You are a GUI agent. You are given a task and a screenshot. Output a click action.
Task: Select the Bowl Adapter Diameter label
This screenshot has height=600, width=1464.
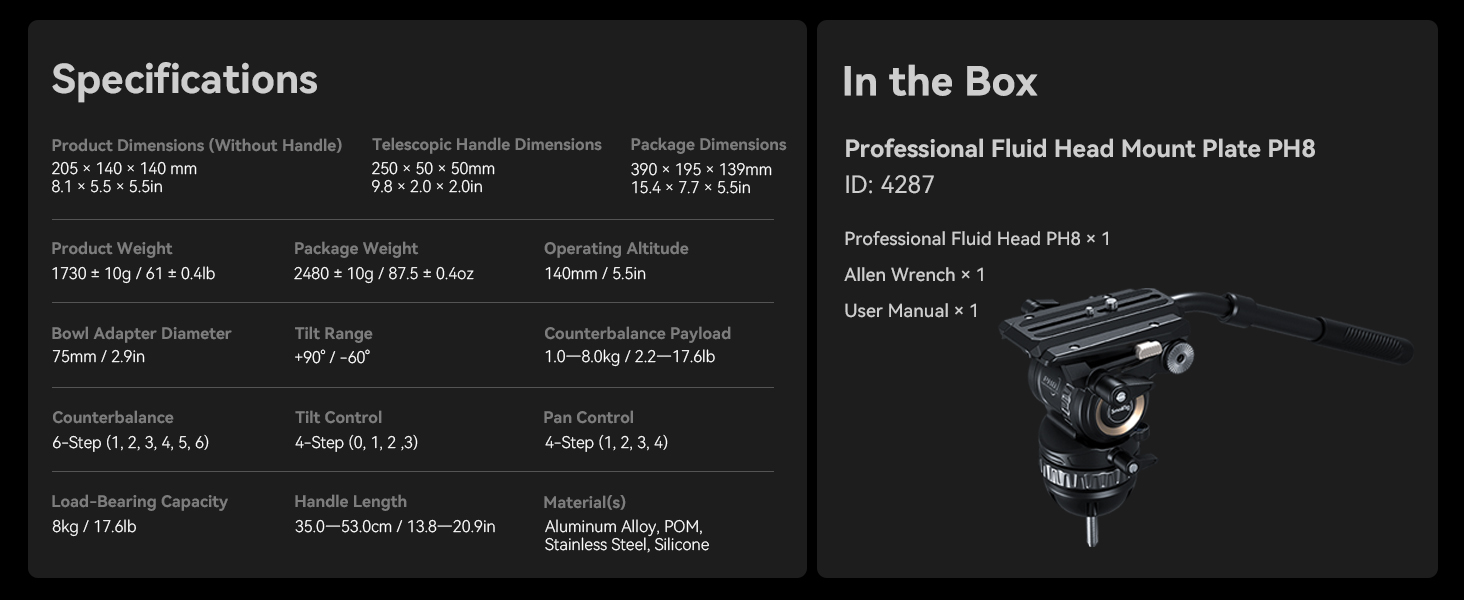[x=141, y=334]
